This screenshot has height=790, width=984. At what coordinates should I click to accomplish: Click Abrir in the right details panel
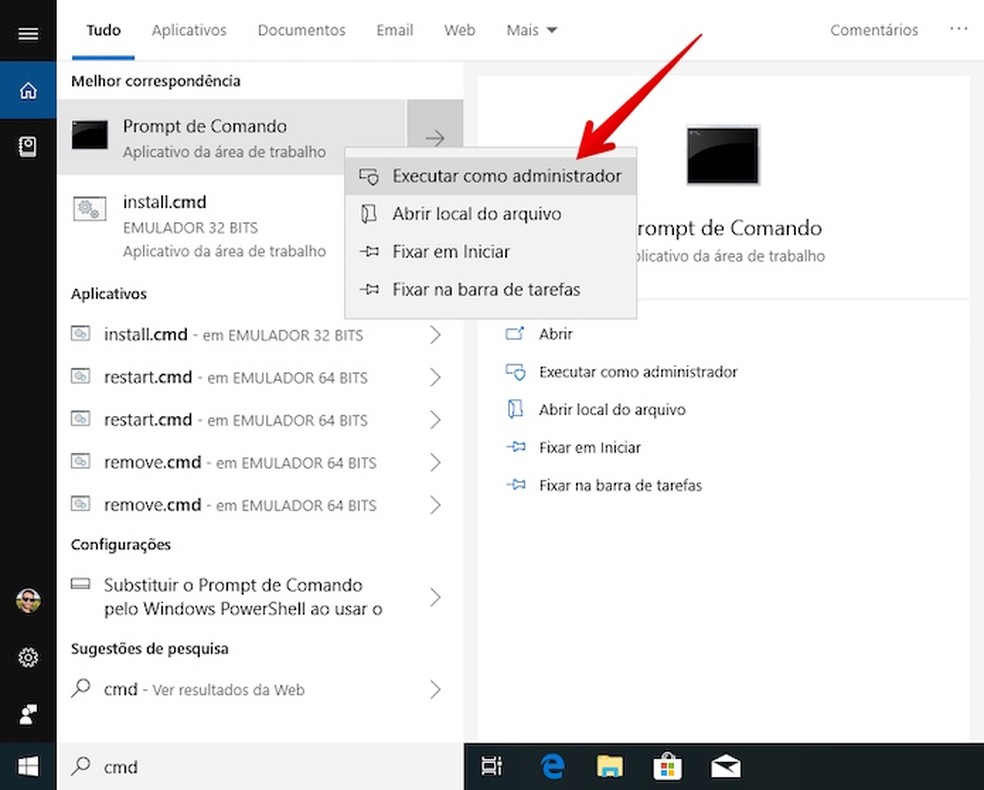point(555,334)
